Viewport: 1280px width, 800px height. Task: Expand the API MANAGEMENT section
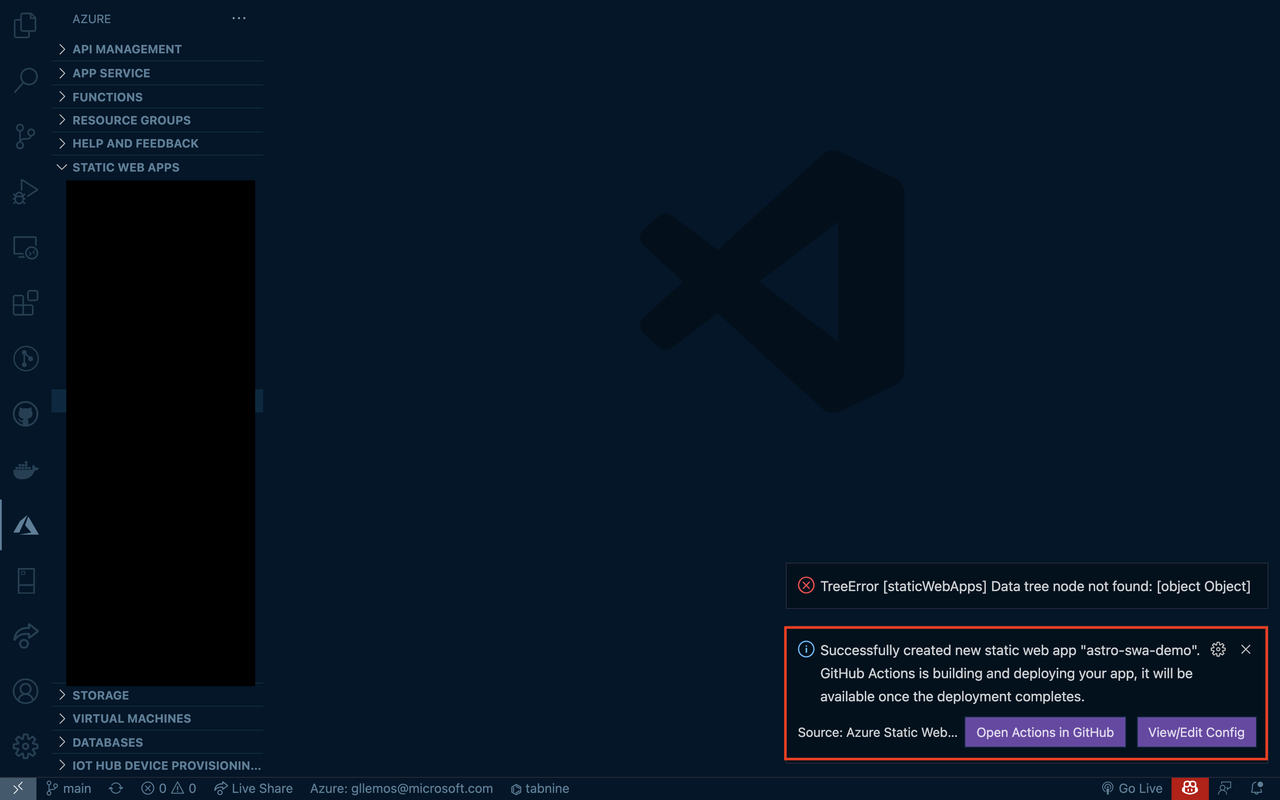(x=158, y=49)
